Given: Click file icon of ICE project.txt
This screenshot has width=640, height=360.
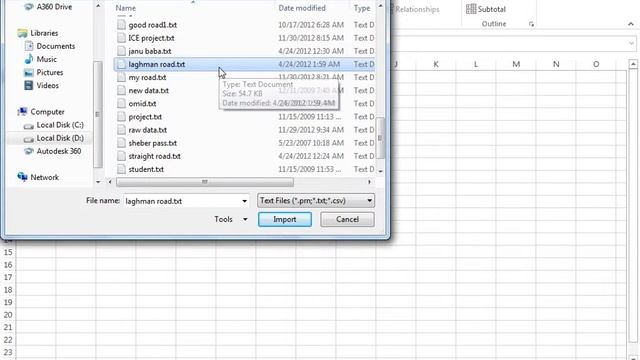Looking at the screenshot, I should coord(121,38).
